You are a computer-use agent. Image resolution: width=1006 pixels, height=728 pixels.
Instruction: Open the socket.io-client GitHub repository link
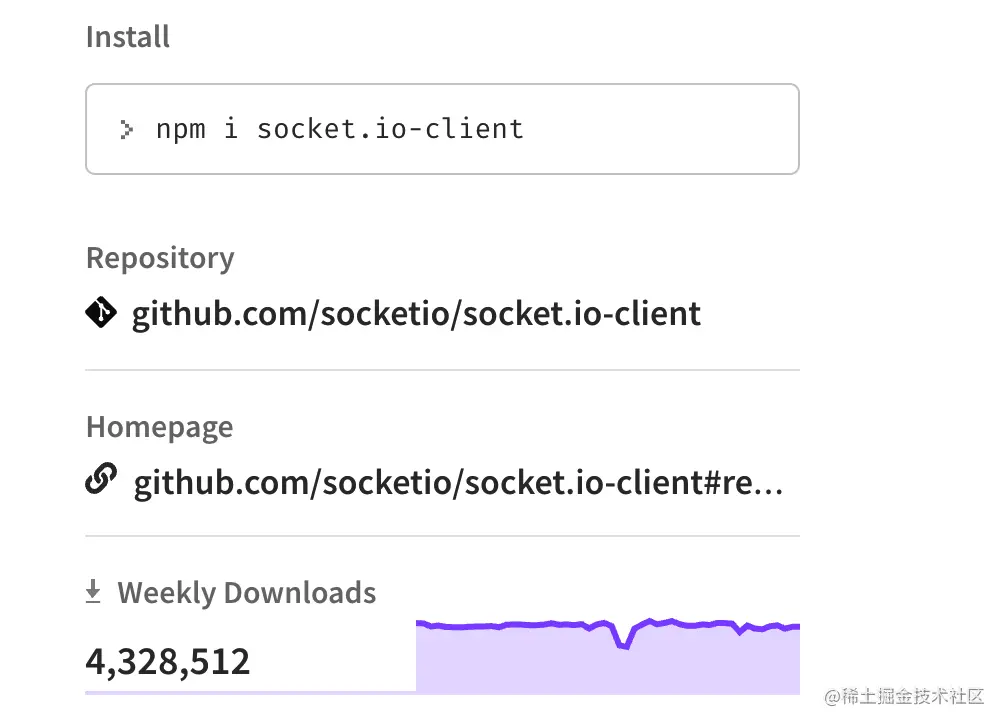[416, 314]
